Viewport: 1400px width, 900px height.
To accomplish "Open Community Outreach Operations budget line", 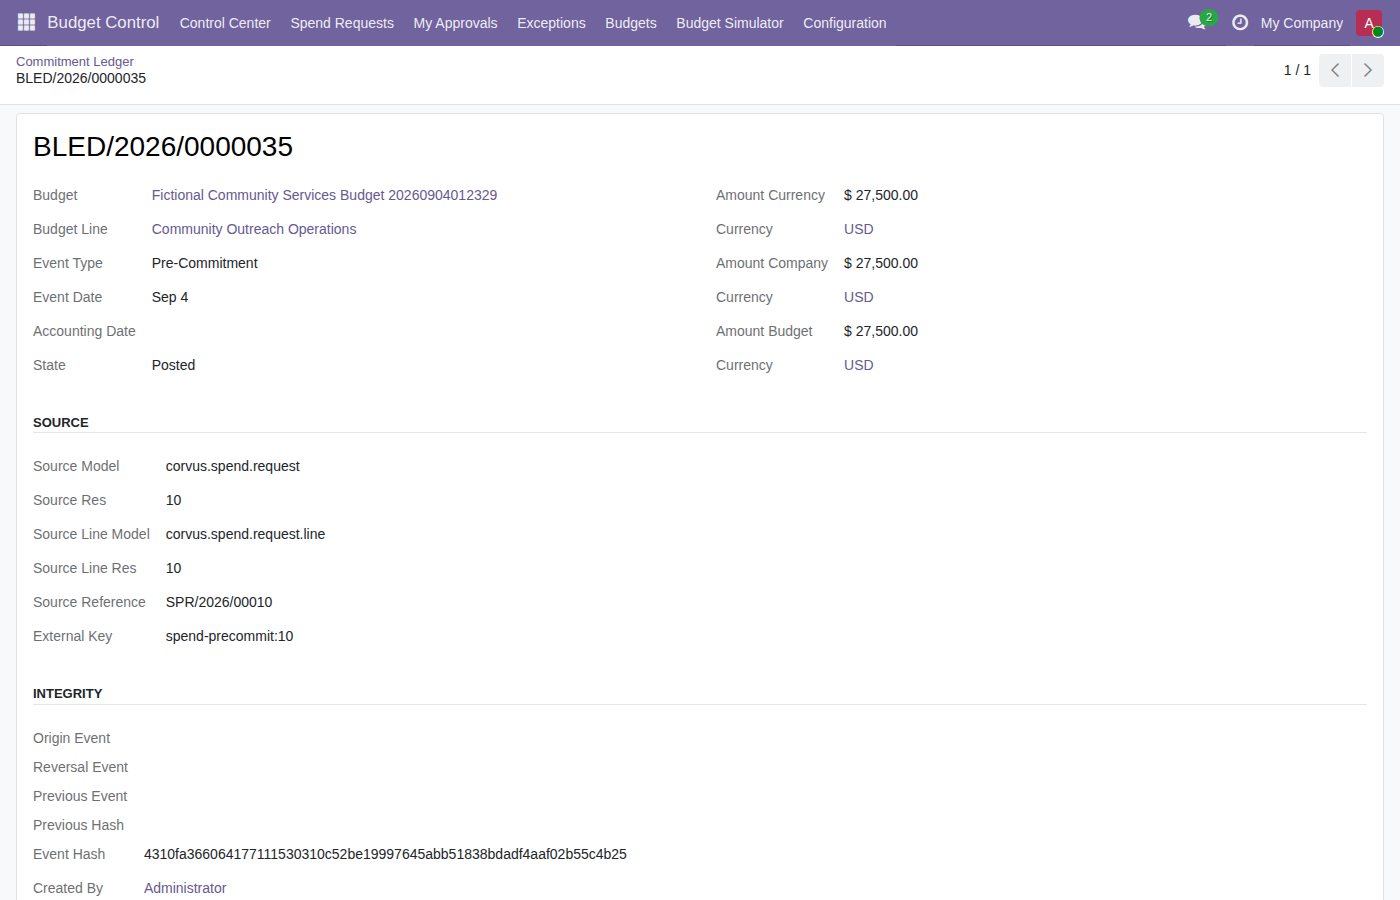I will [254, 229].
